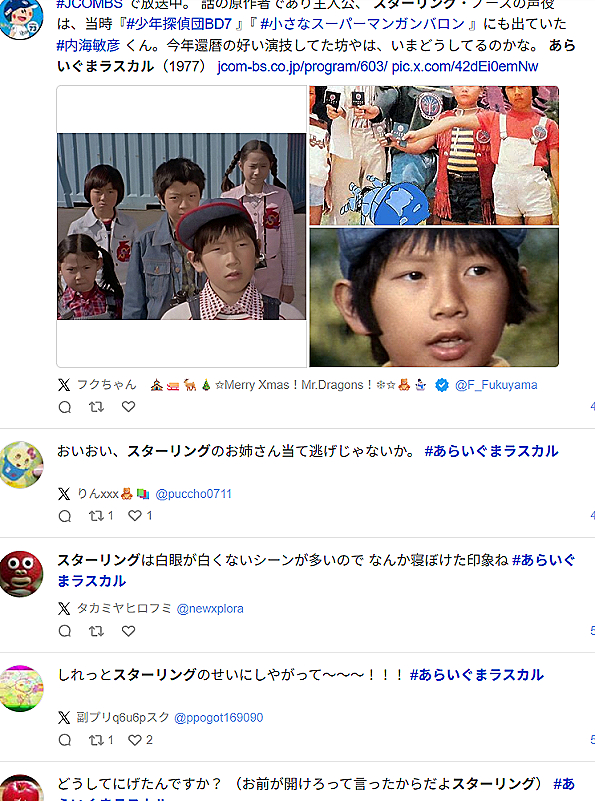595x801 pixels.
Task: Open the jcom-bs.co.jp/program/603/ link
Action: click(x=302, y=67)
